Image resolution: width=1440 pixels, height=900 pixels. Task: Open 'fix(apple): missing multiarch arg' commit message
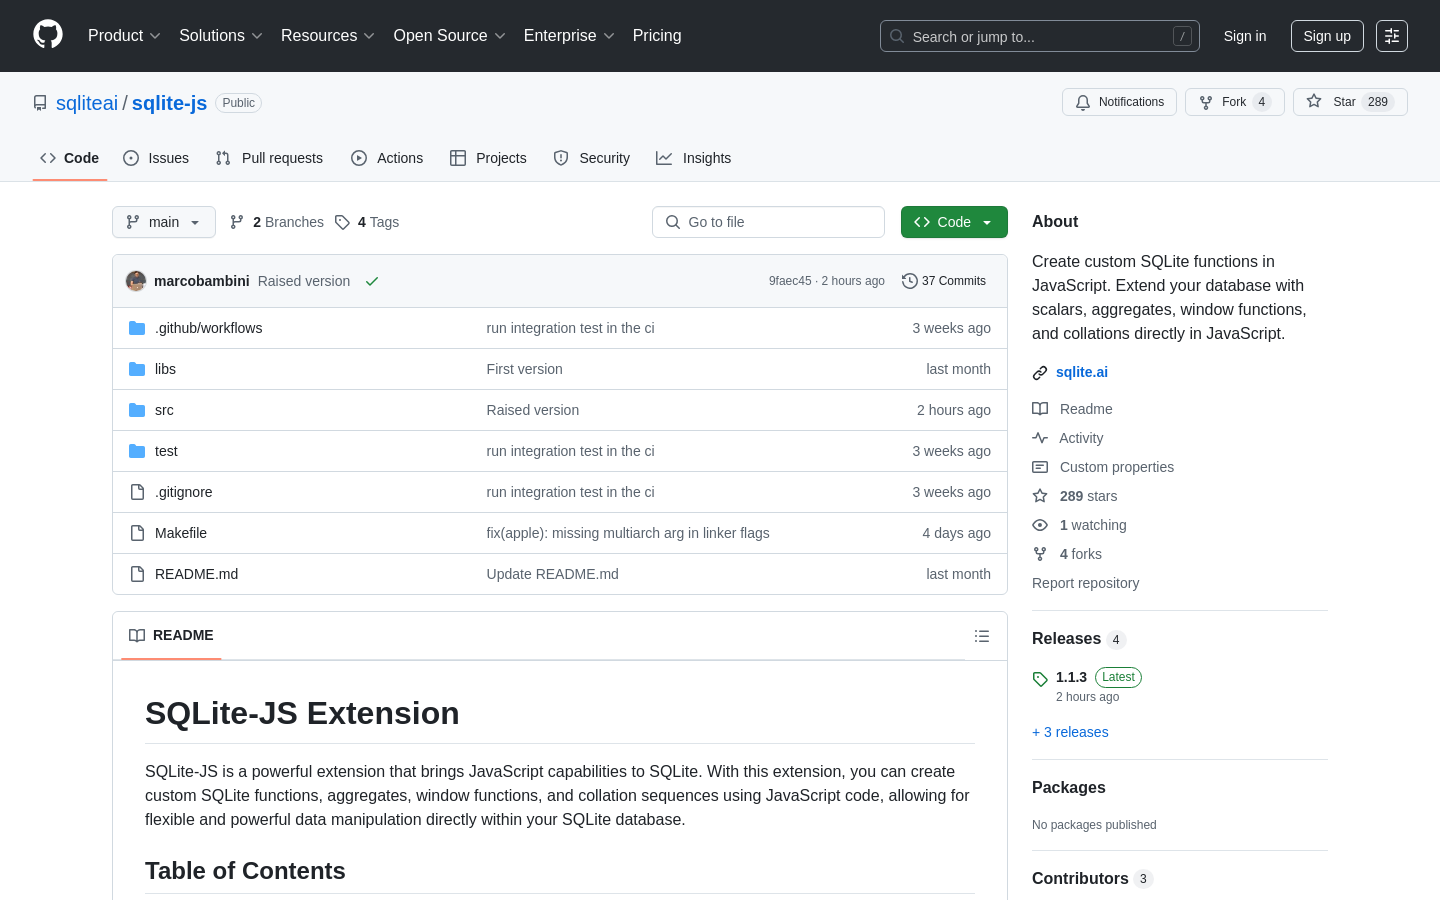pos(628,533)
